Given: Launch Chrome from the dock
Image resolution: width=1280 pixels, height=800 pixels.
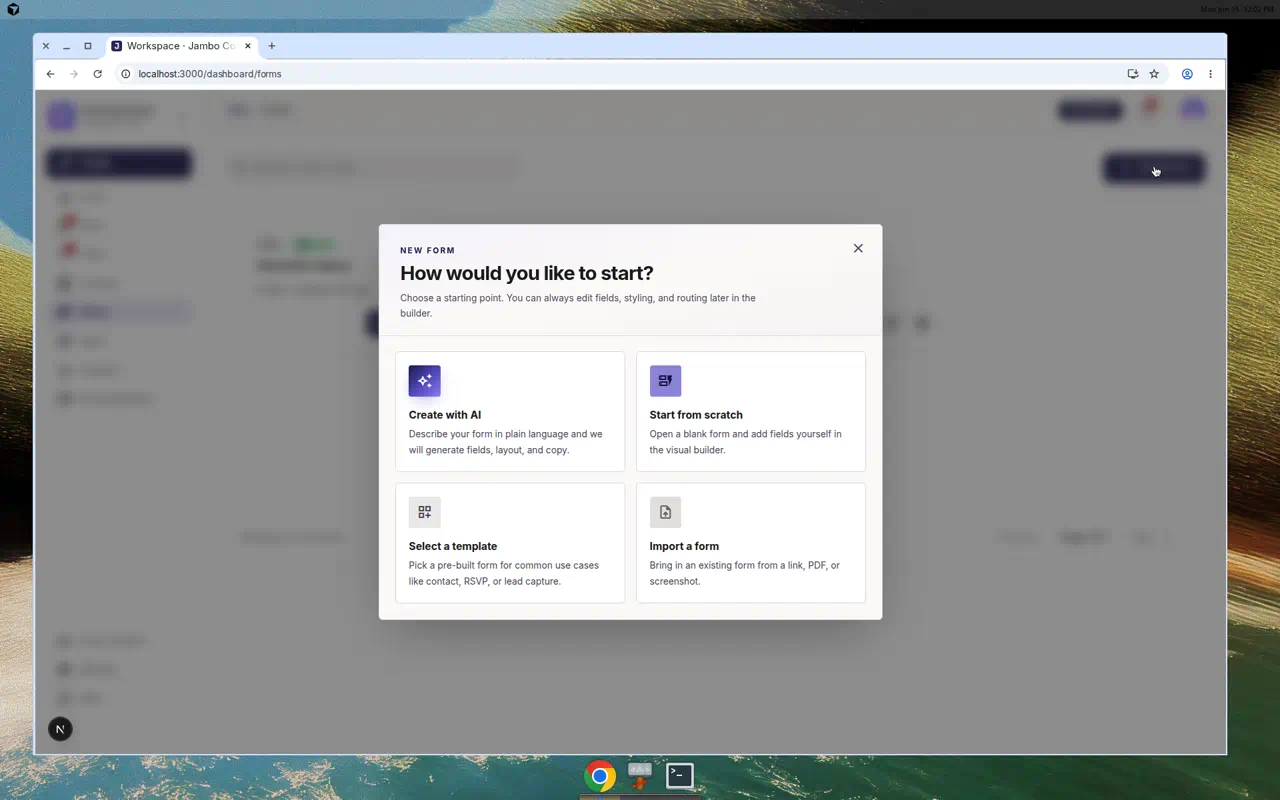Looking at the screenshot, I should pyautogui.click(x=600, y=776).
